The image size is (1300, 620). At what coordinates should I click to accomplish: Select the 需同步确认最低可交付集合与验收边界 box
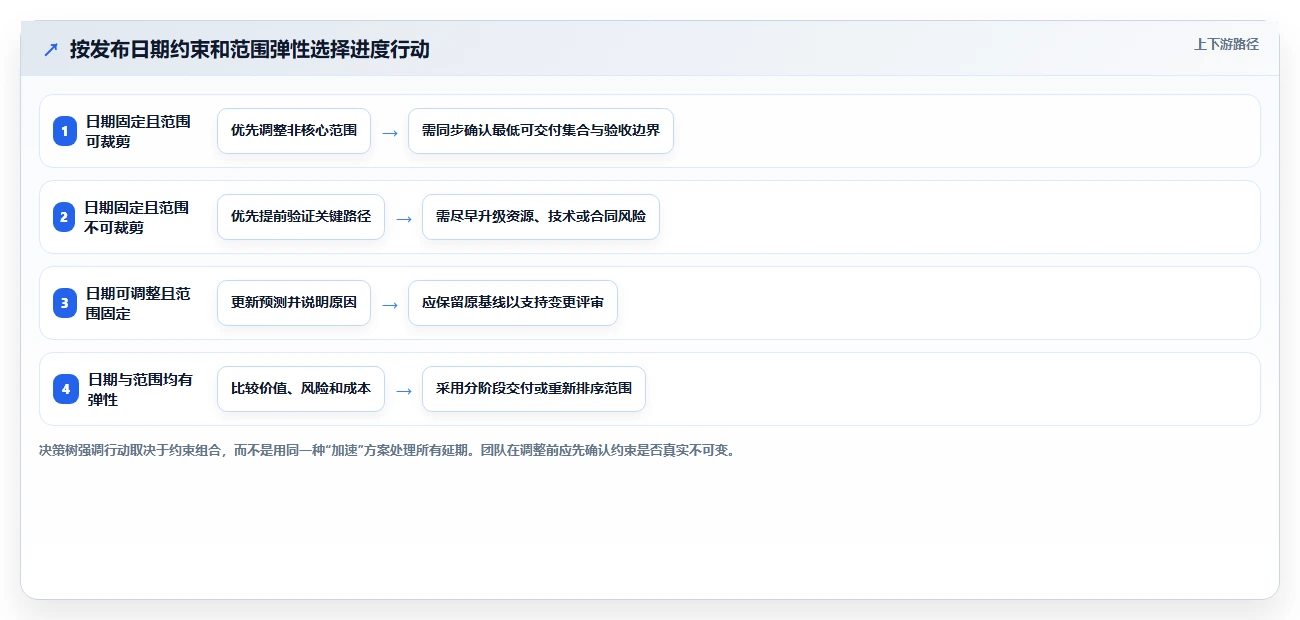541,131
